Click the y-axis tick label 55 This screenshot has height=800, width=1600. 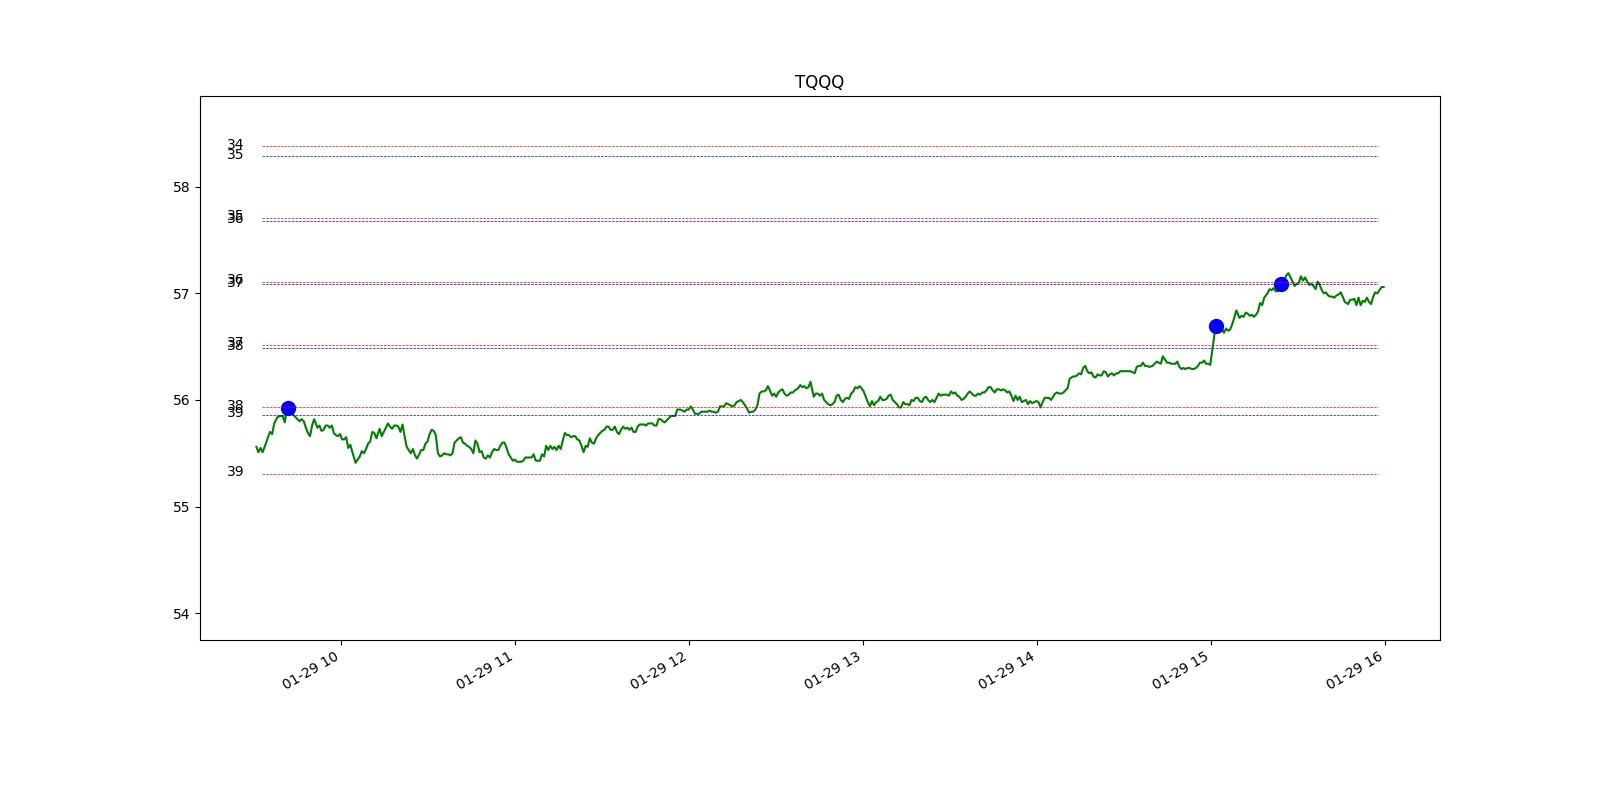[181, 507]
